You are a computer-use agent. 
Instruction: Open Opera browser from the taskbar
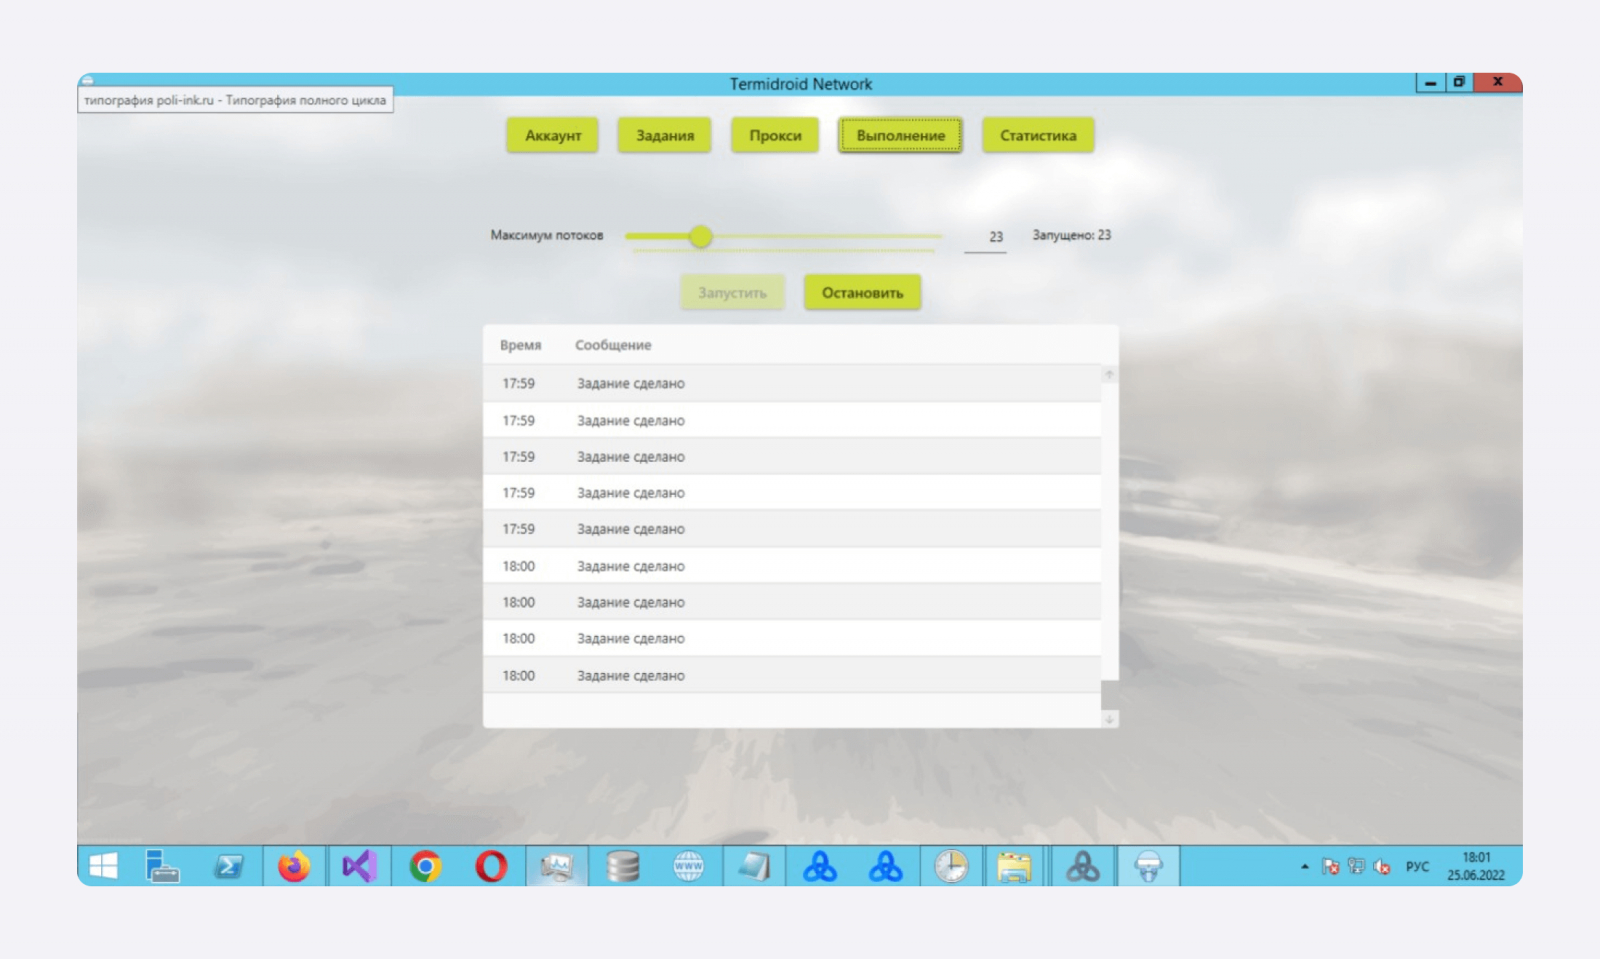point(491,866)
